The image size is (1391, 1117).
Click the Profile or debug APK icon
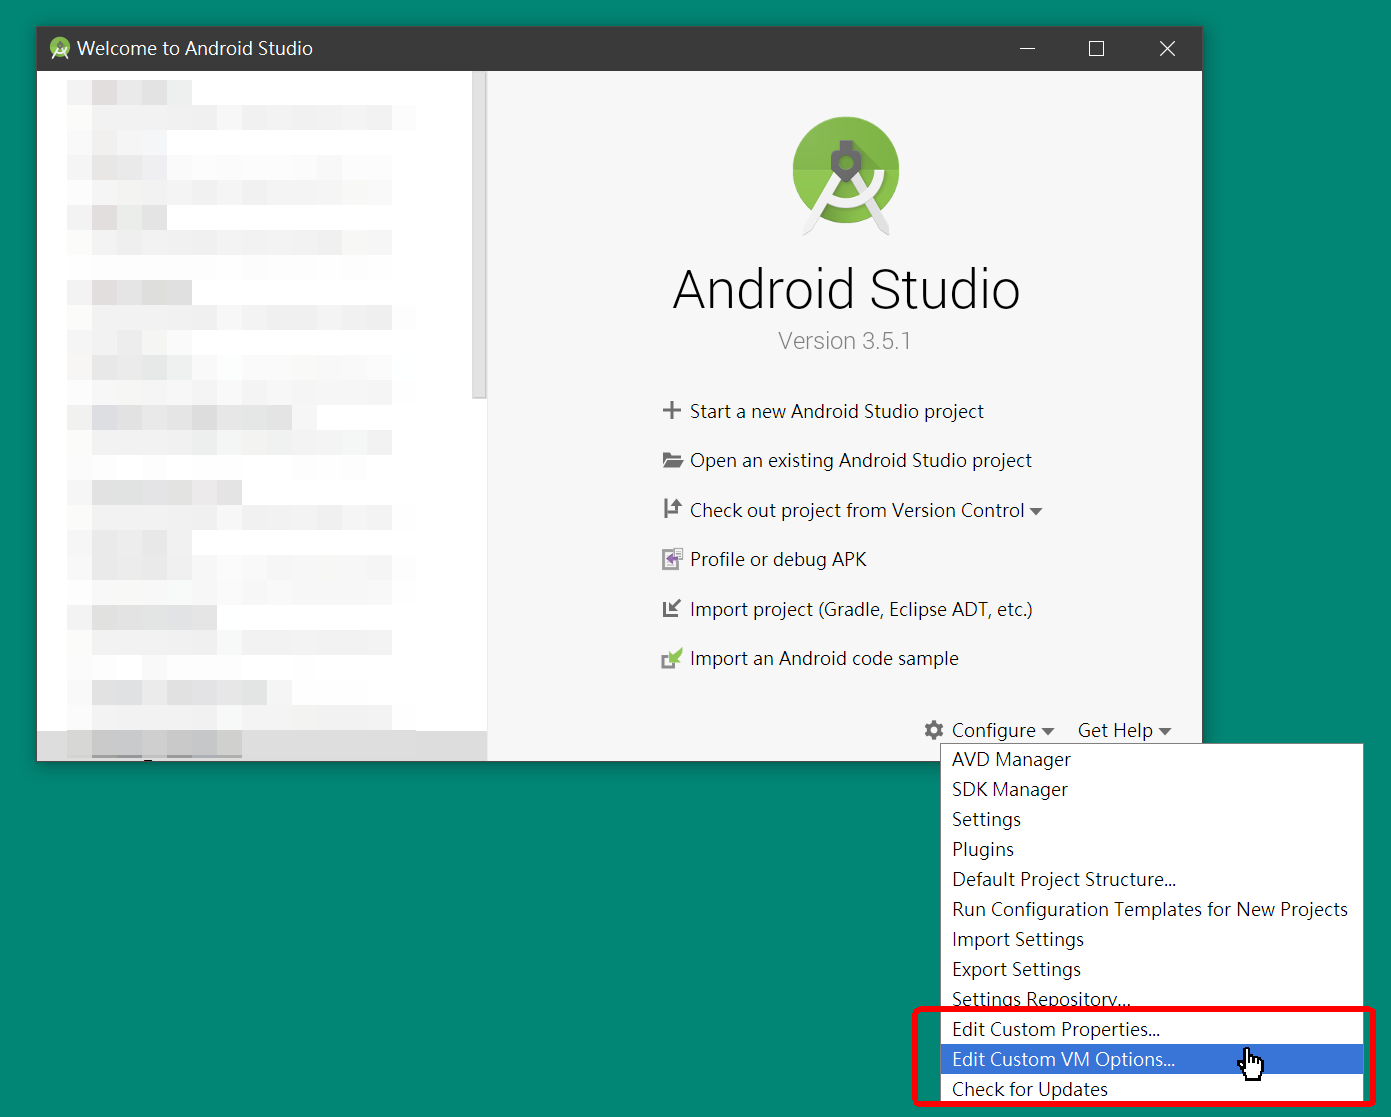pos(672,559)
